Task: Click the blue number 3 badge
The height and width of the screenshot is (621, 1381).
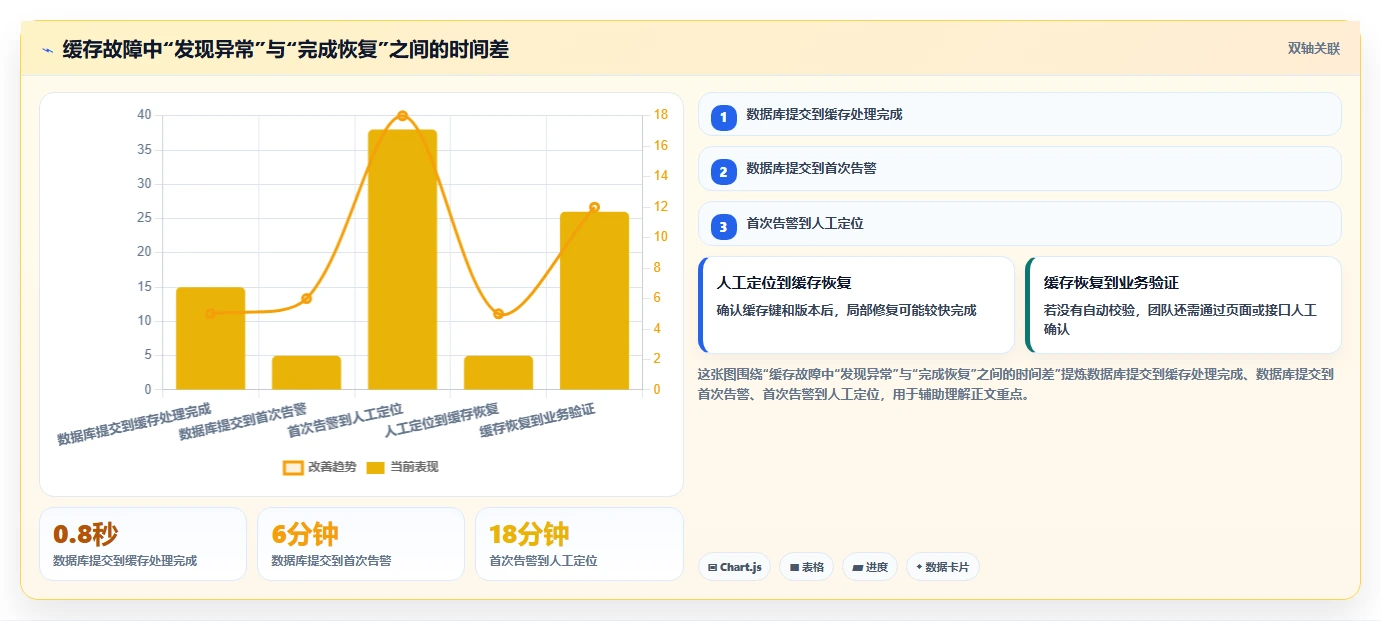Action: click(x=724, y=226)
